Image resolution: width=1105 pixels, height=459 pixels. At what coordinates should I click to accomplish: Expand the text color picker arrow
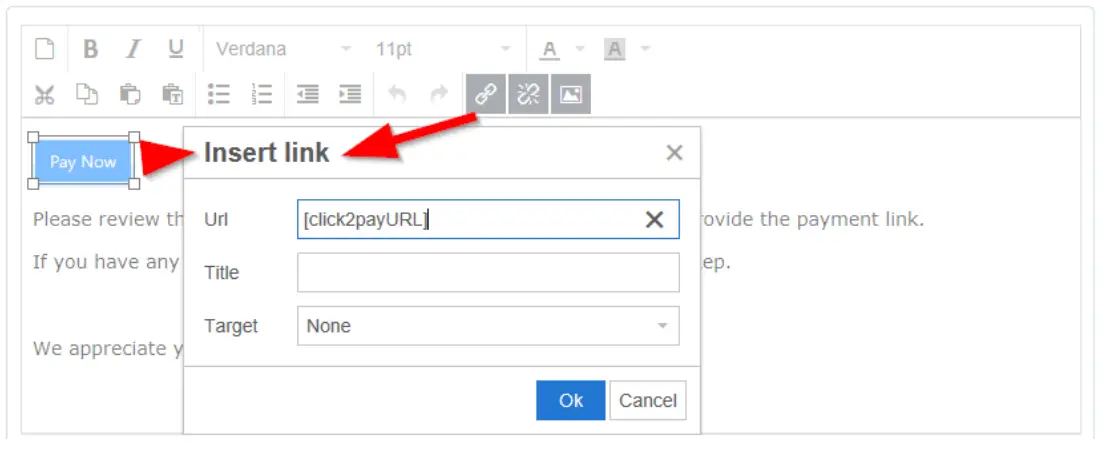580,49
